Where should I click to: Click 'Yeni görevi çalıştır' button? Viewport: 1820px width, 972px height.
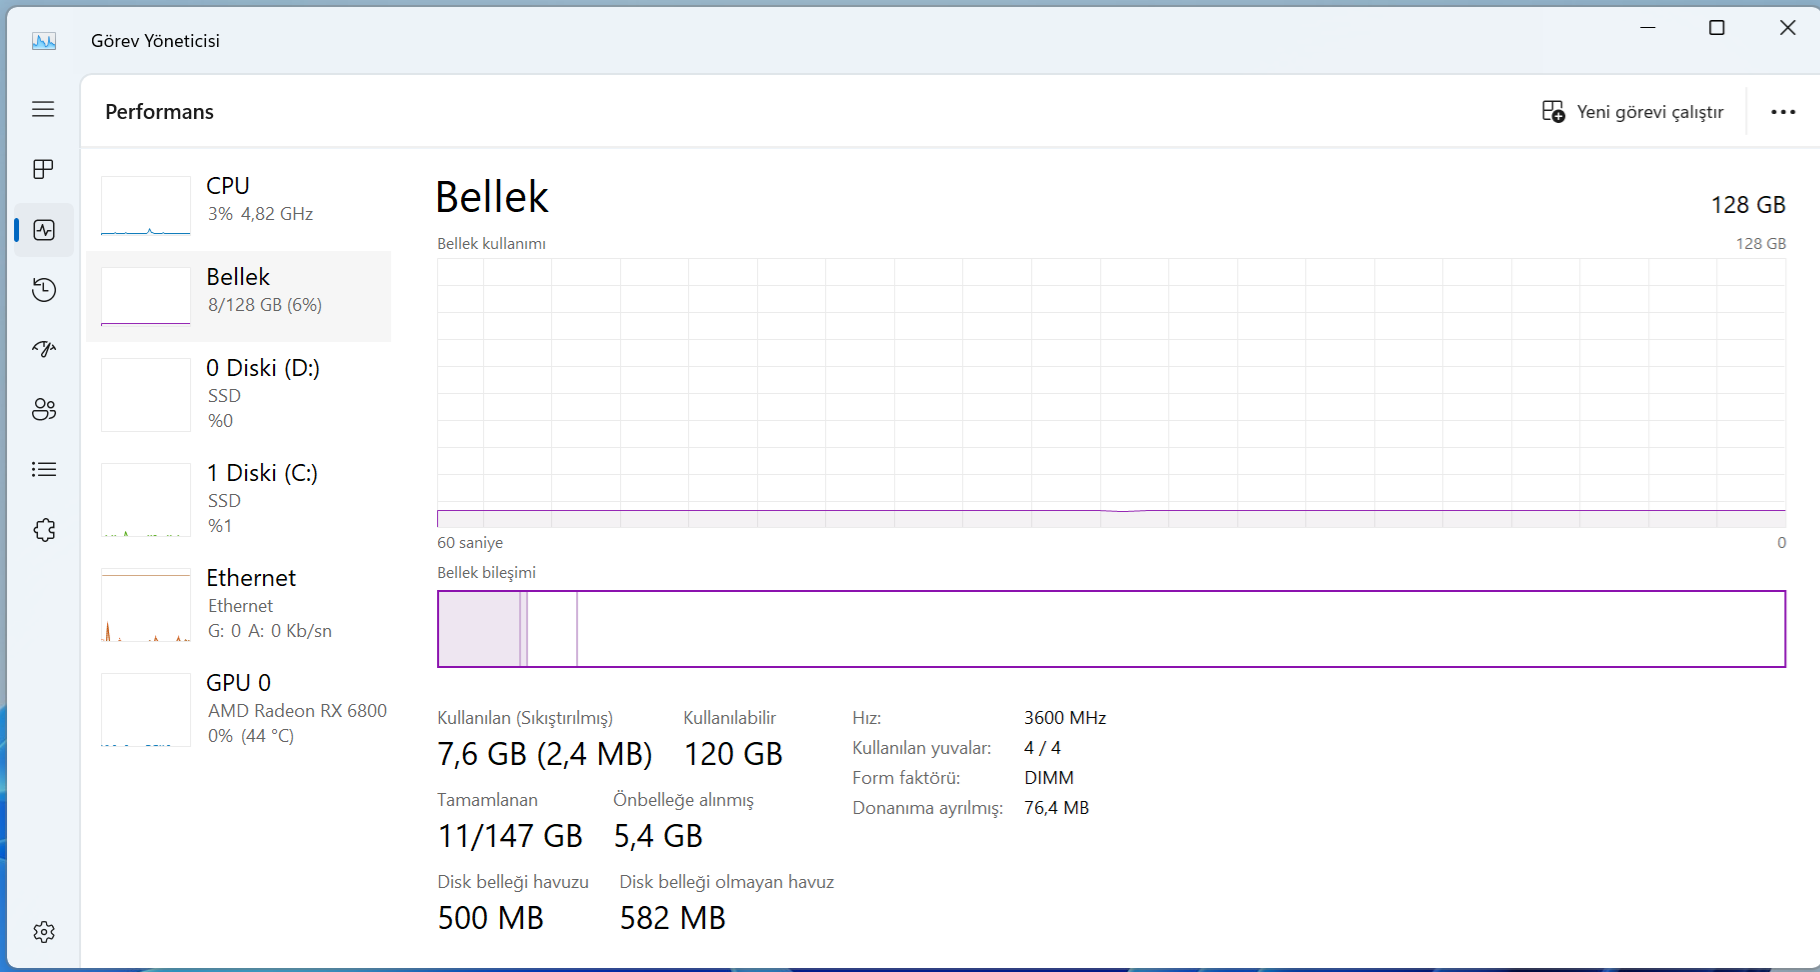coord(1632,112)
